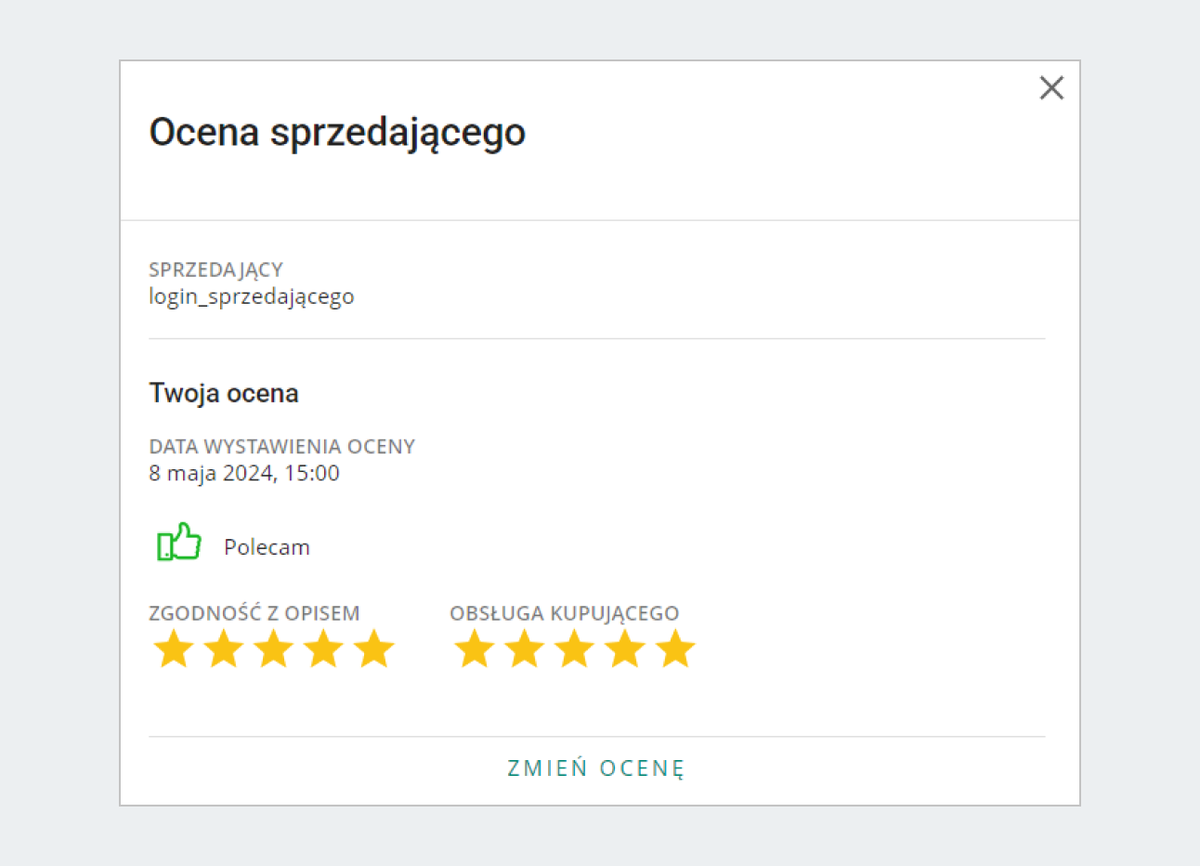Click the seller login login_sprzedającego

pyautogui.click(x=253, y=296)
